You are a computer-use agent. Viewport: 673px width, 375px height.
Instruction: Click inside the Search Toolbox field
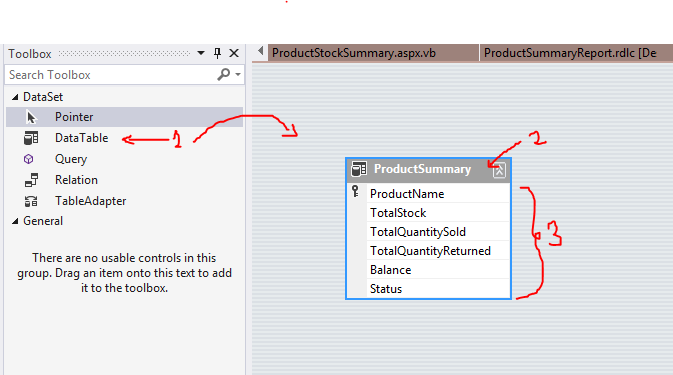tap(112, 75)
